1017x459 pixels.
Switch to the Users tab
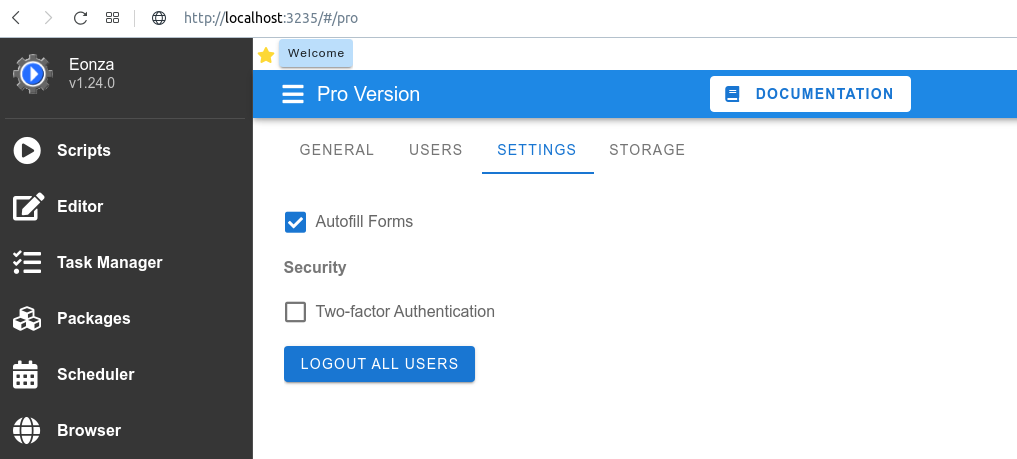pyautogui.click(x=436, y=150)
